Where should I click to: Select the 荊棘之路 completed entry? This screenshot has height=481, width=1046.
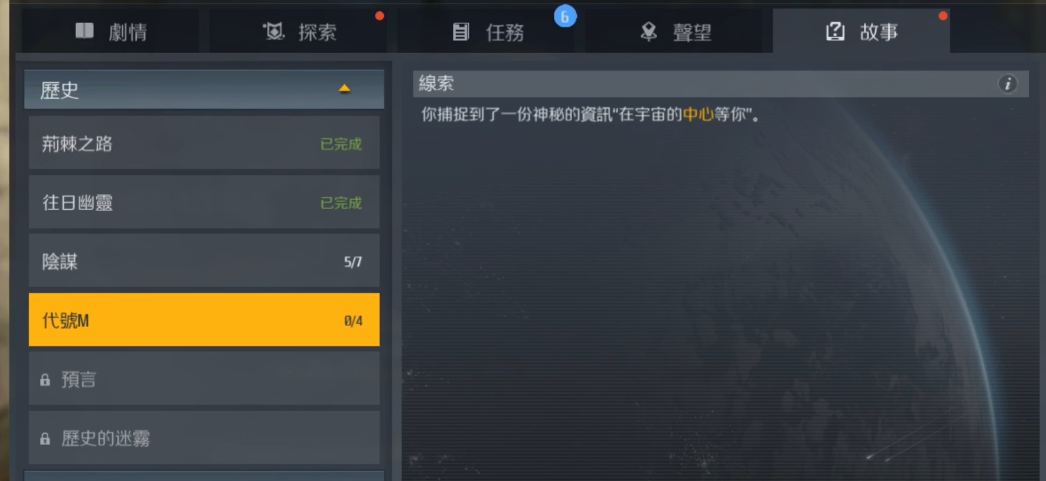pos(204,143)
